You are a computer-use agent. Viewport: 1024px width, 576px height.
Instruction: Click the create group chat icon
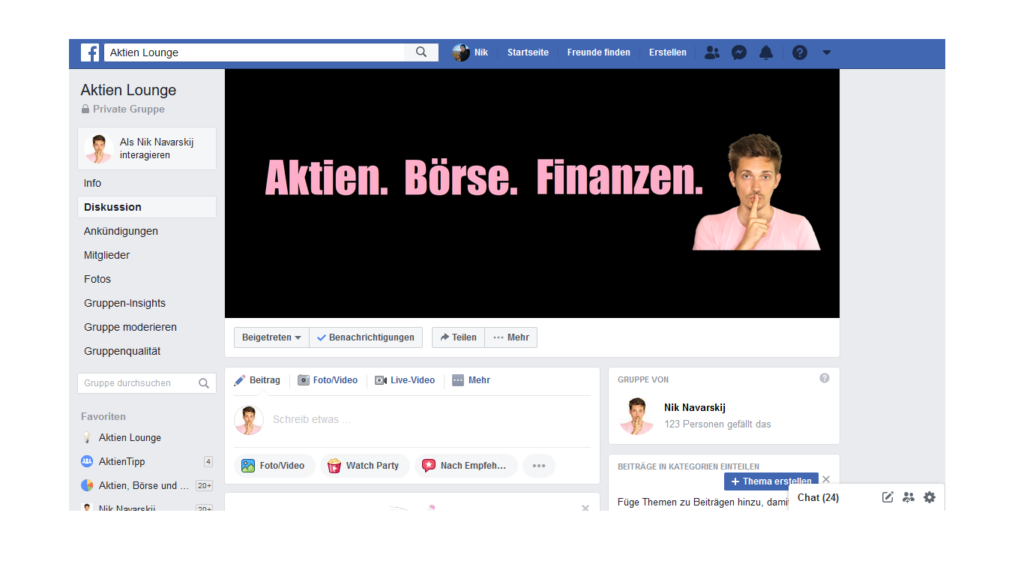(908, 498)
